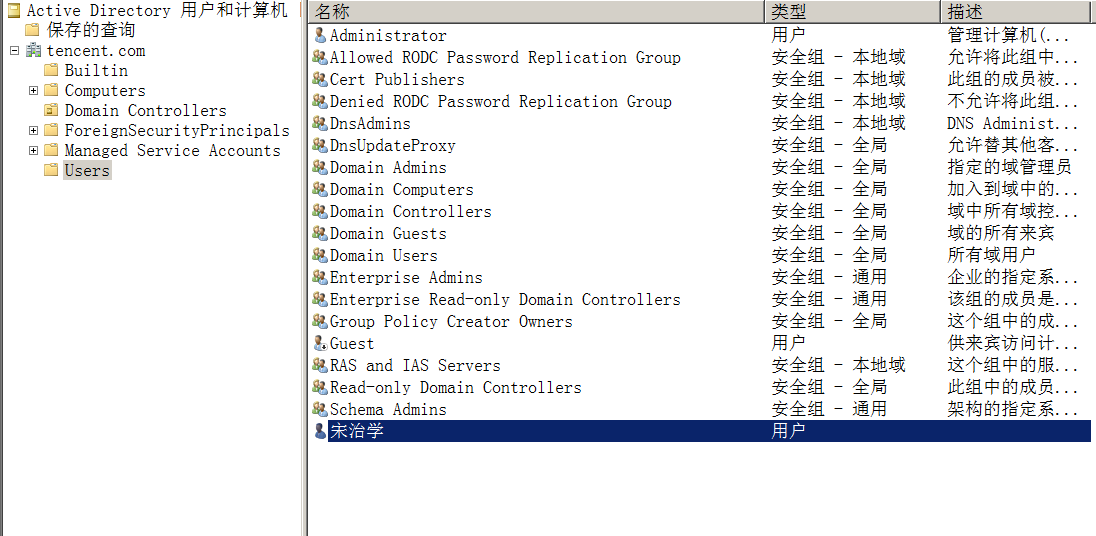Select Builtin in the tree
This screenshot has height=536, width=1096.
pos(96,71)
